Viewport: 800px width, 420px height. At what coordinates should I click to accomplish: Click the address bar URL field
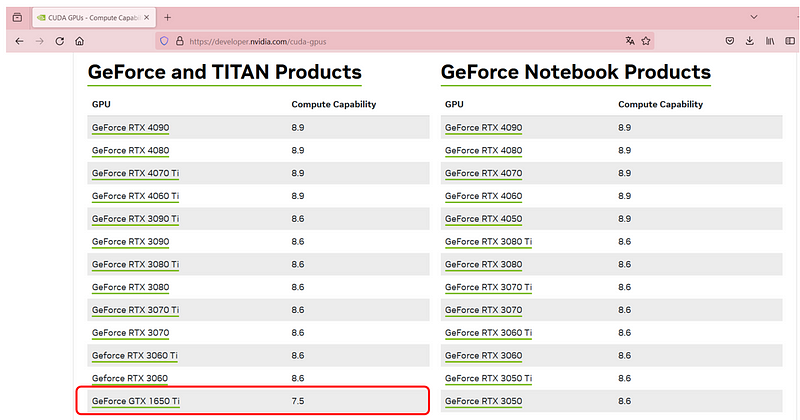click(x=403, y=41)
